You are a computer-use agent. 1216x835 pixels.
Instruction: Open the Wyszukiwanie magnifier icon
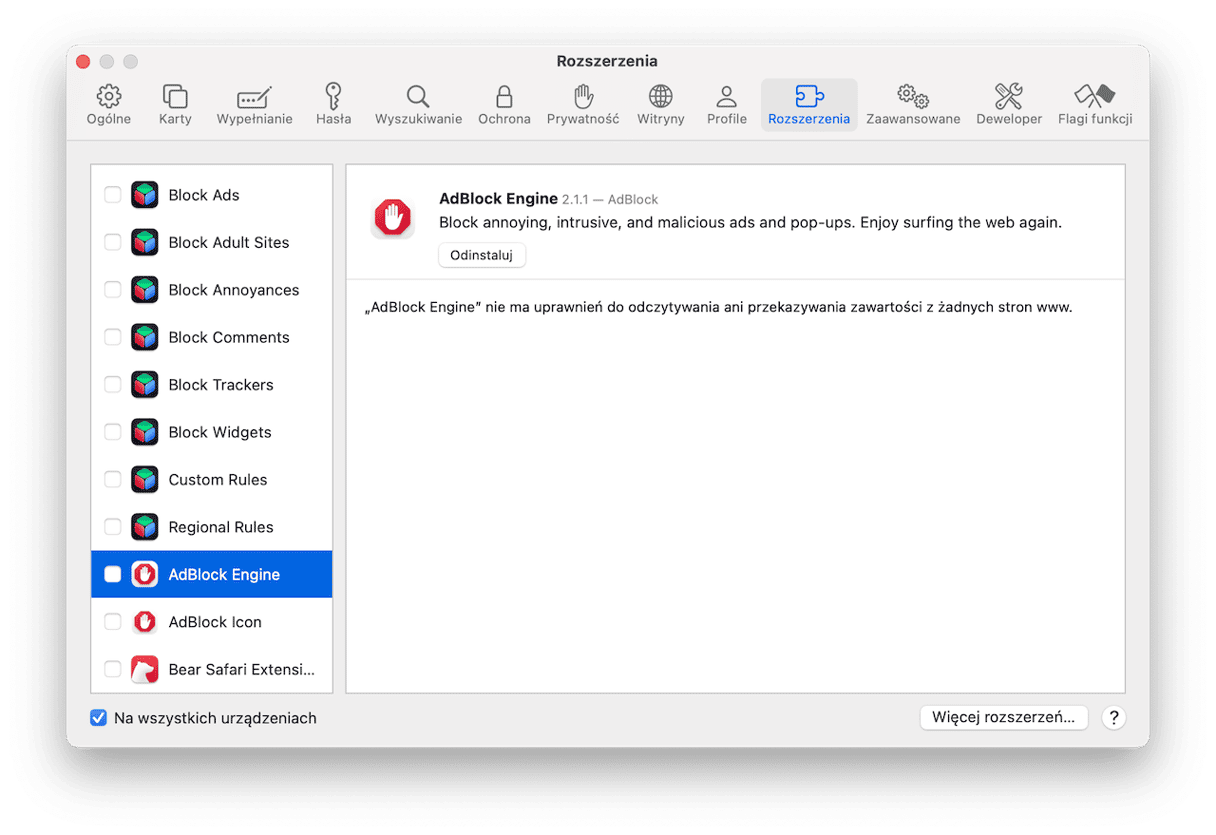[x=418, y=97]
